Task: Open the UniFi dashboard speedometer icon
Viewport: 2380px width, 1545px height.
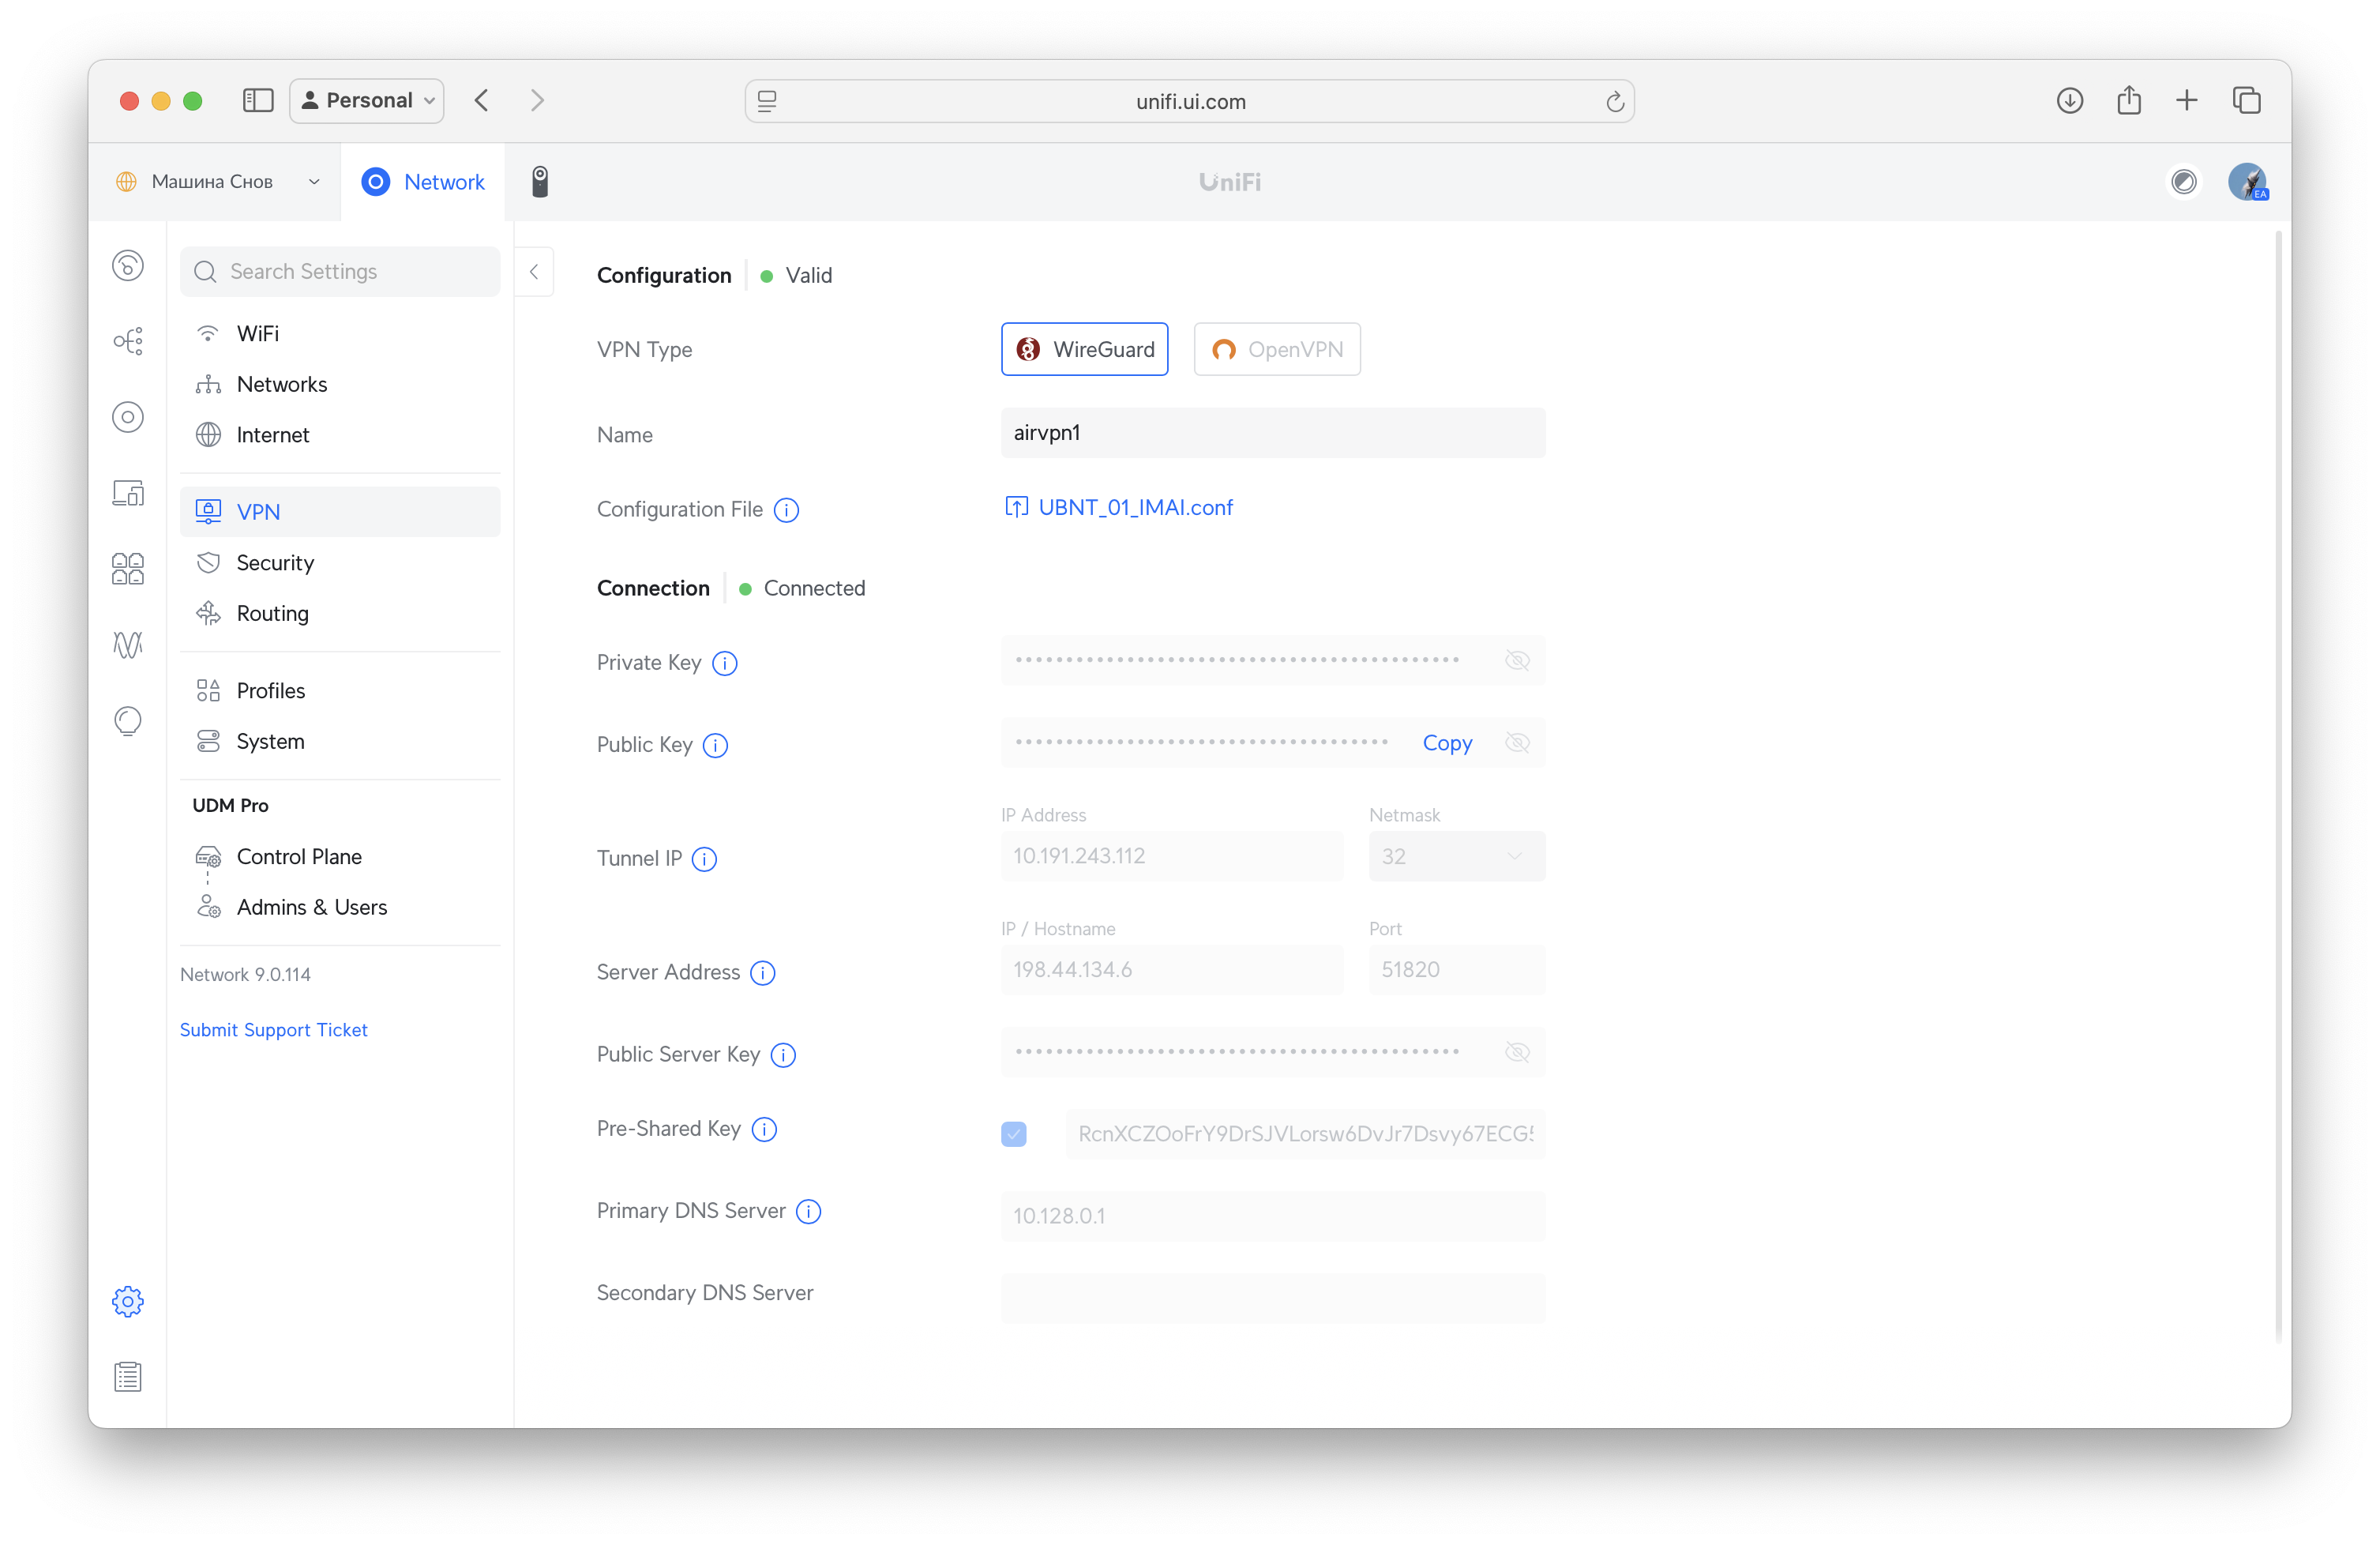Action: (x=128, y=265)
